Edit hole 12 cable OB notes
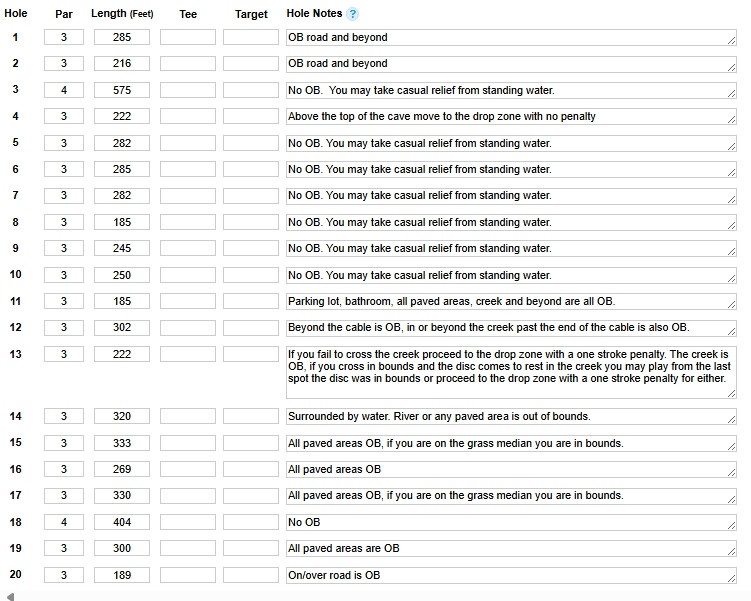751x601 pixels. (511, 328)
